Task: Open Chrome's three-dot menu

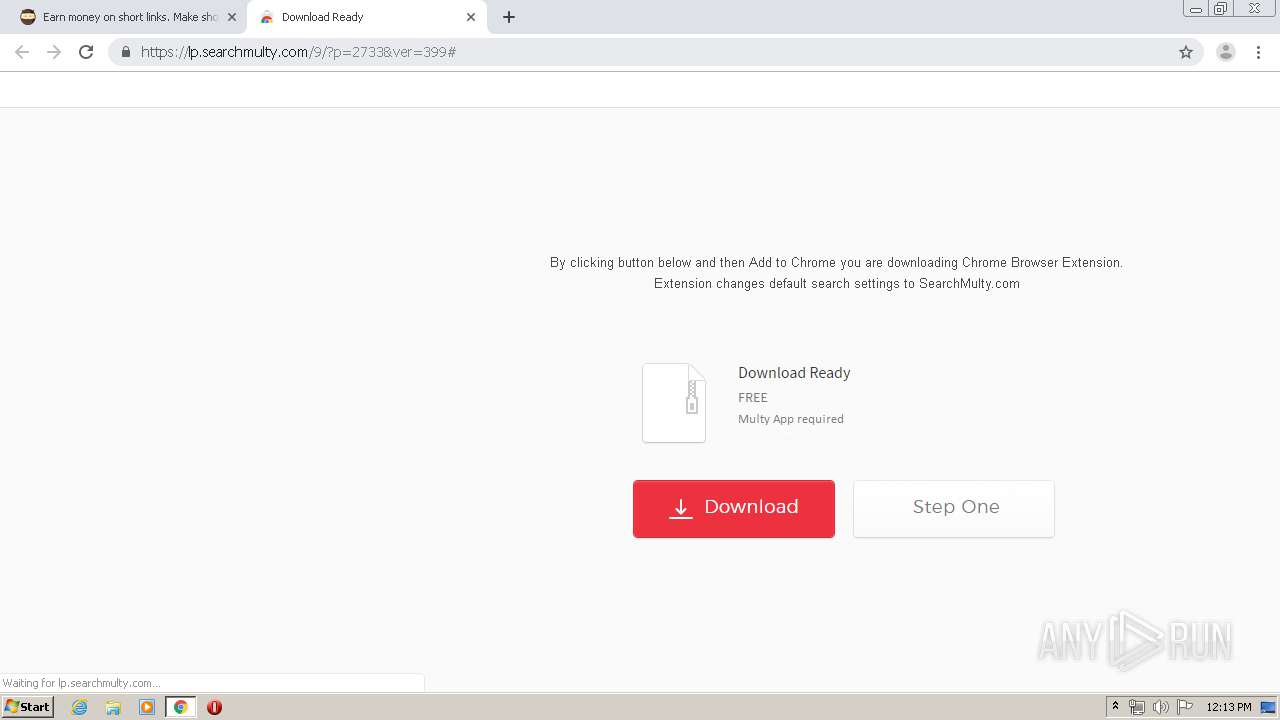Action: tap(1258, 52)
